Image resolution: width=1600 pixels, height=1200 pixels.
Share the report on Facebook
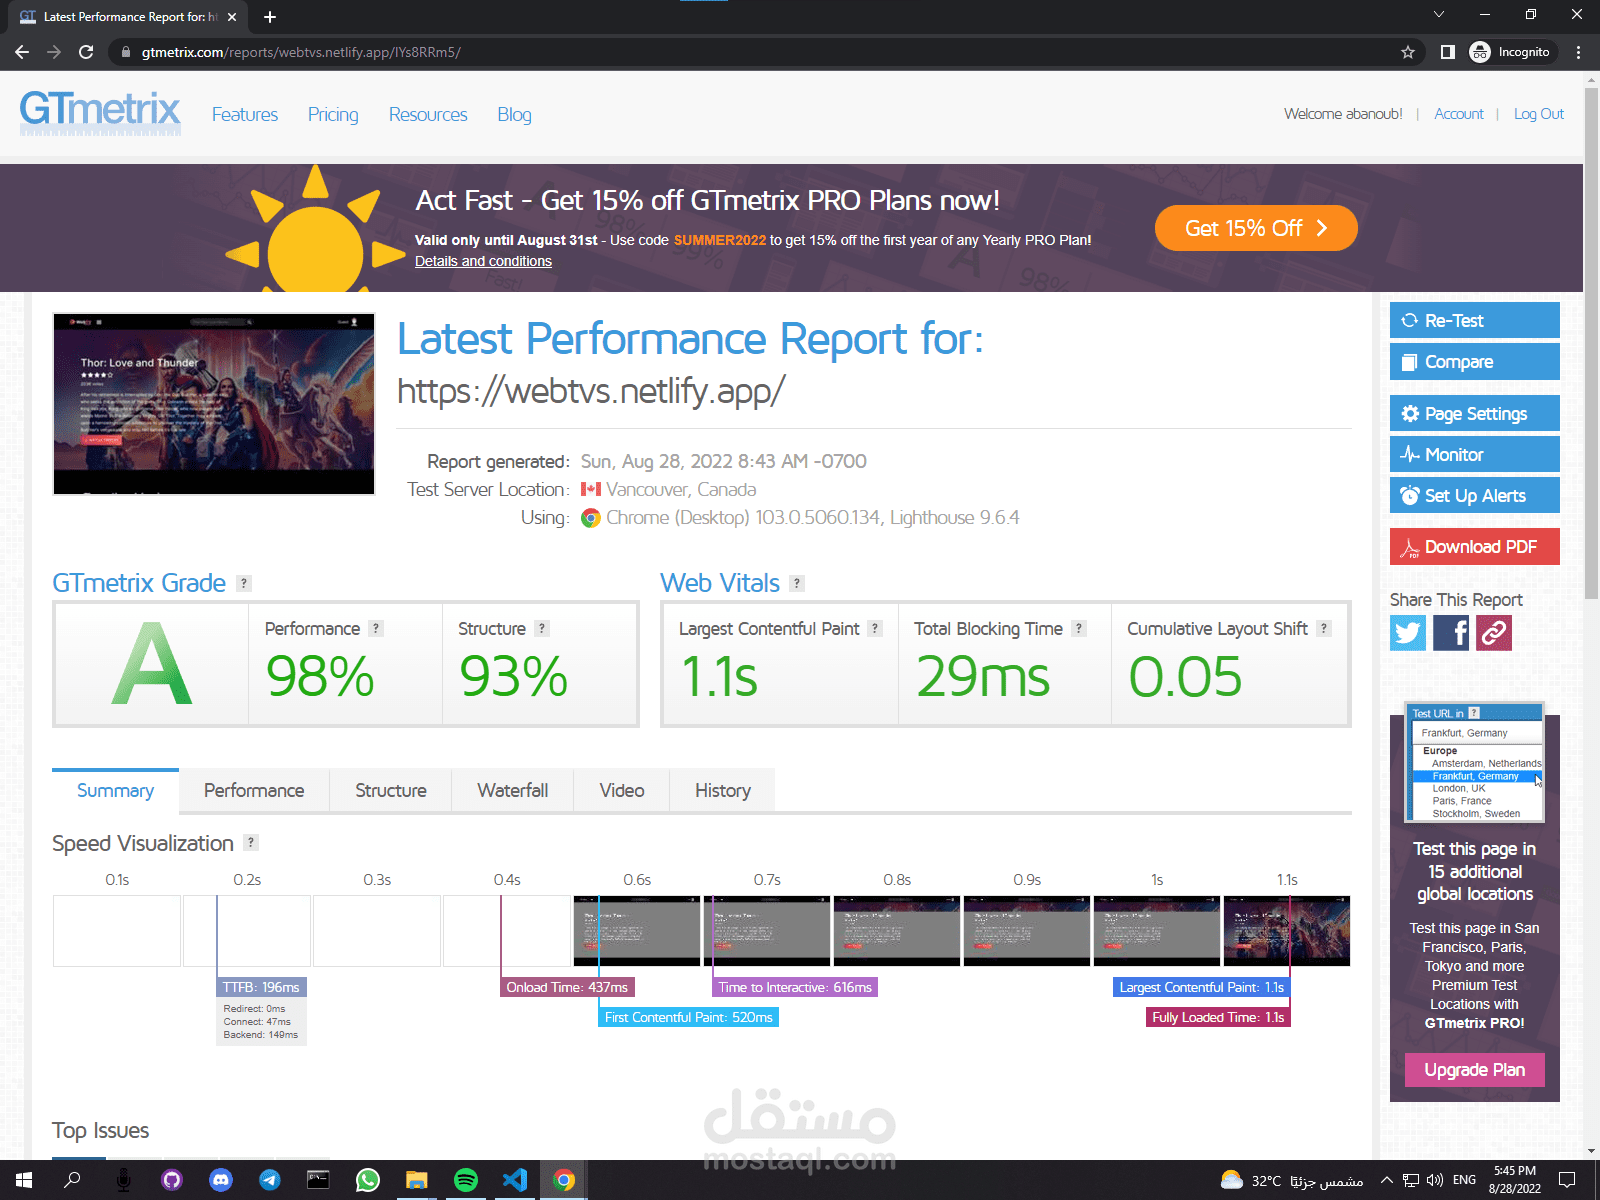pos(1451,633)
